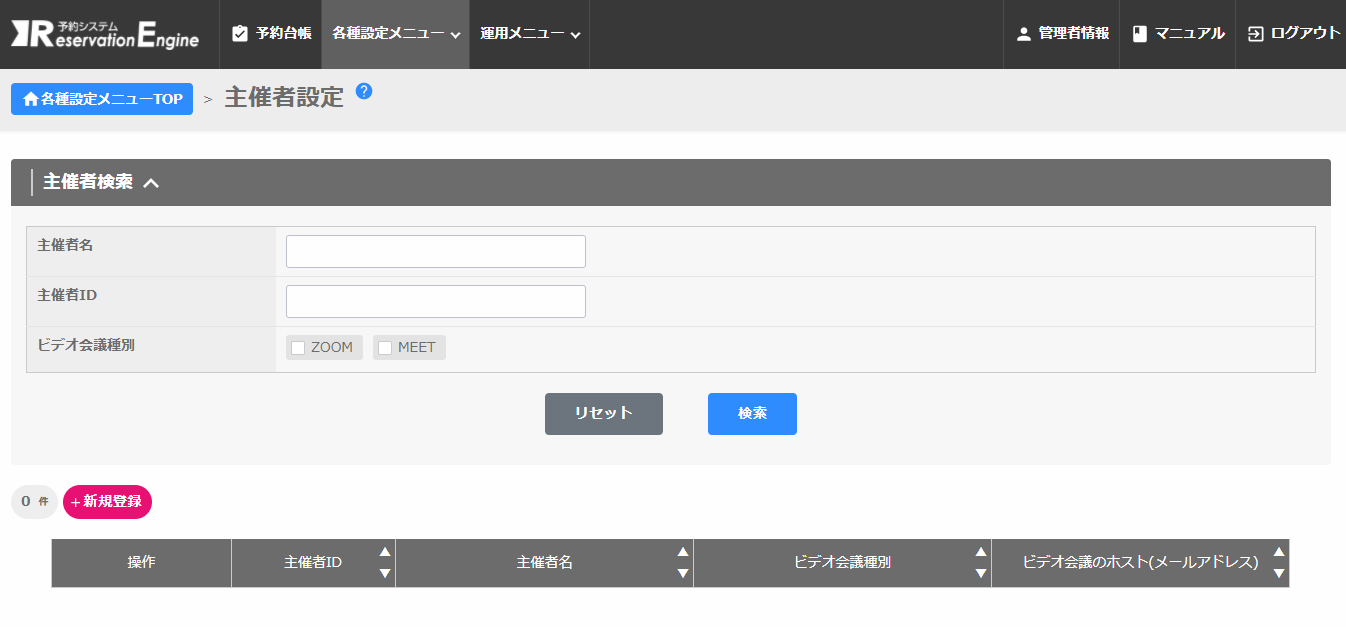Open 管理者情報 admin profile
The height and width of the screenshot is (627, 1346).
coord(1062,34)
